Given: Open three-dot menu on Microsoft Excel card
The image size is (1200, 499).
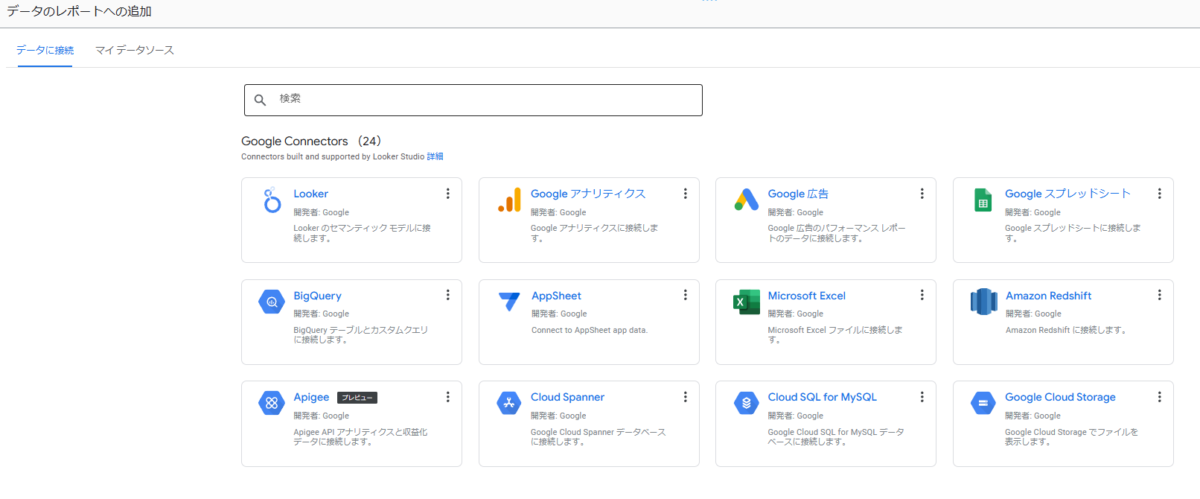Looking at the screenshot, I should [922, 295].
